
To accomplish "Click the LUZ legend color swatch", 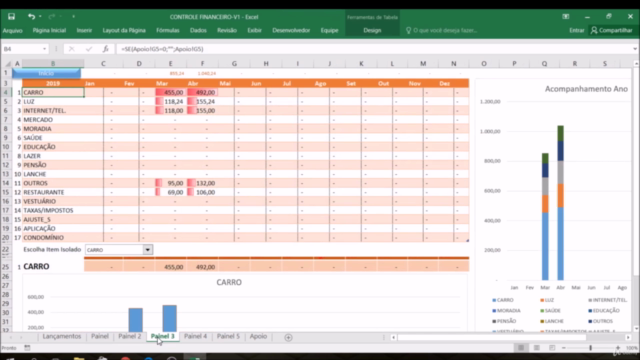I will coord(542,300).
